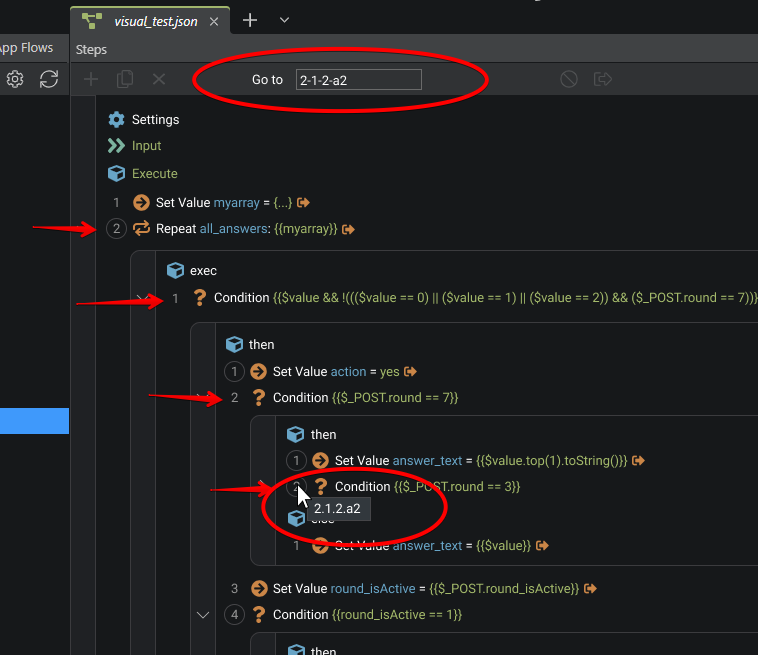Open App Flows panel settings gear
The width and height of the screenshot is (758, 655).
[15, 79]
